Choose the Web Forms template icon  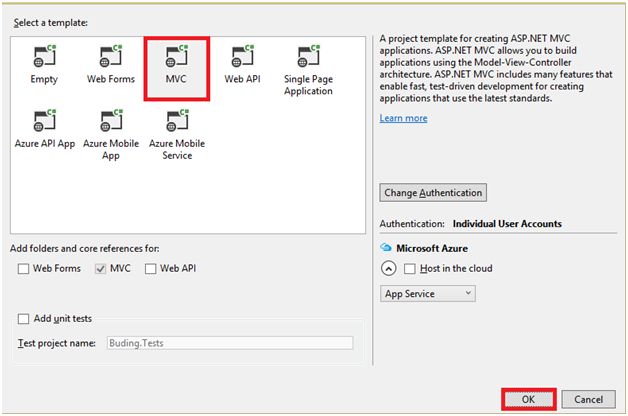111,56
